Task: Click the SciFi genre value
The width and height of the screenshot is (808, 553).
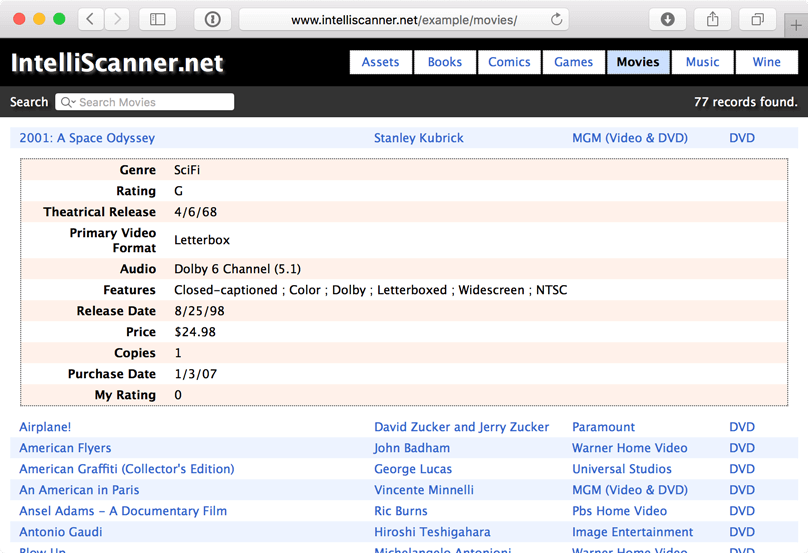Action: click(187, 170)
